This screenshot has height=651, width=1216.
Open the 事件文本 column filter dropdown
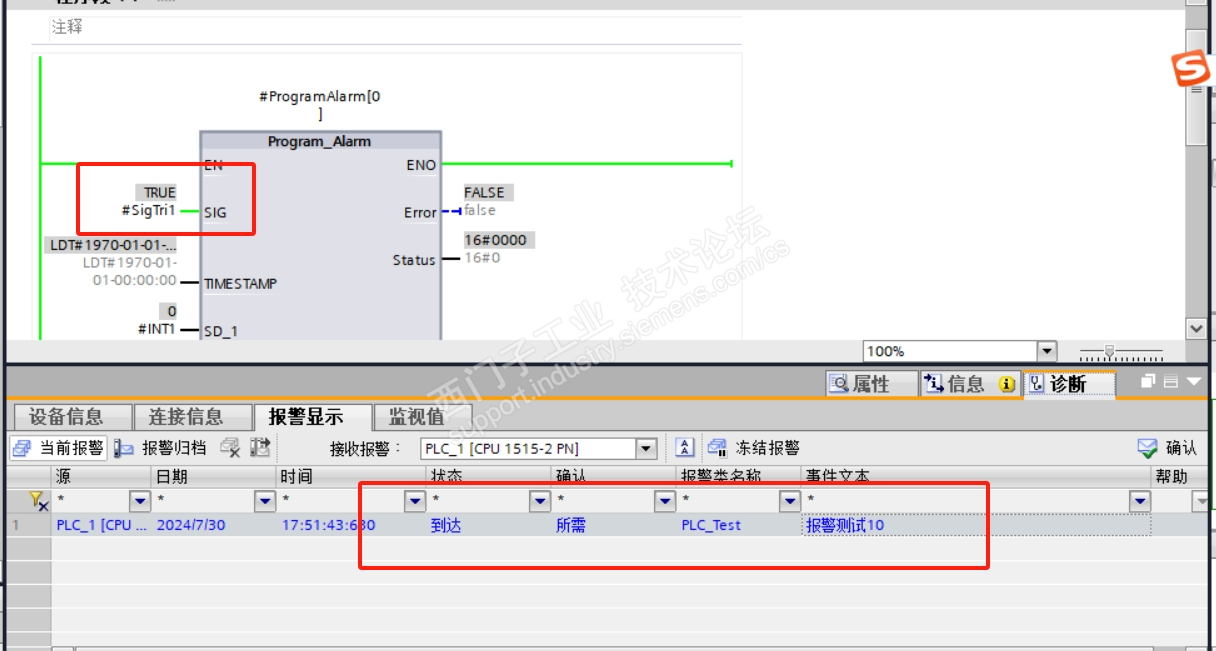click(1139, 500)
